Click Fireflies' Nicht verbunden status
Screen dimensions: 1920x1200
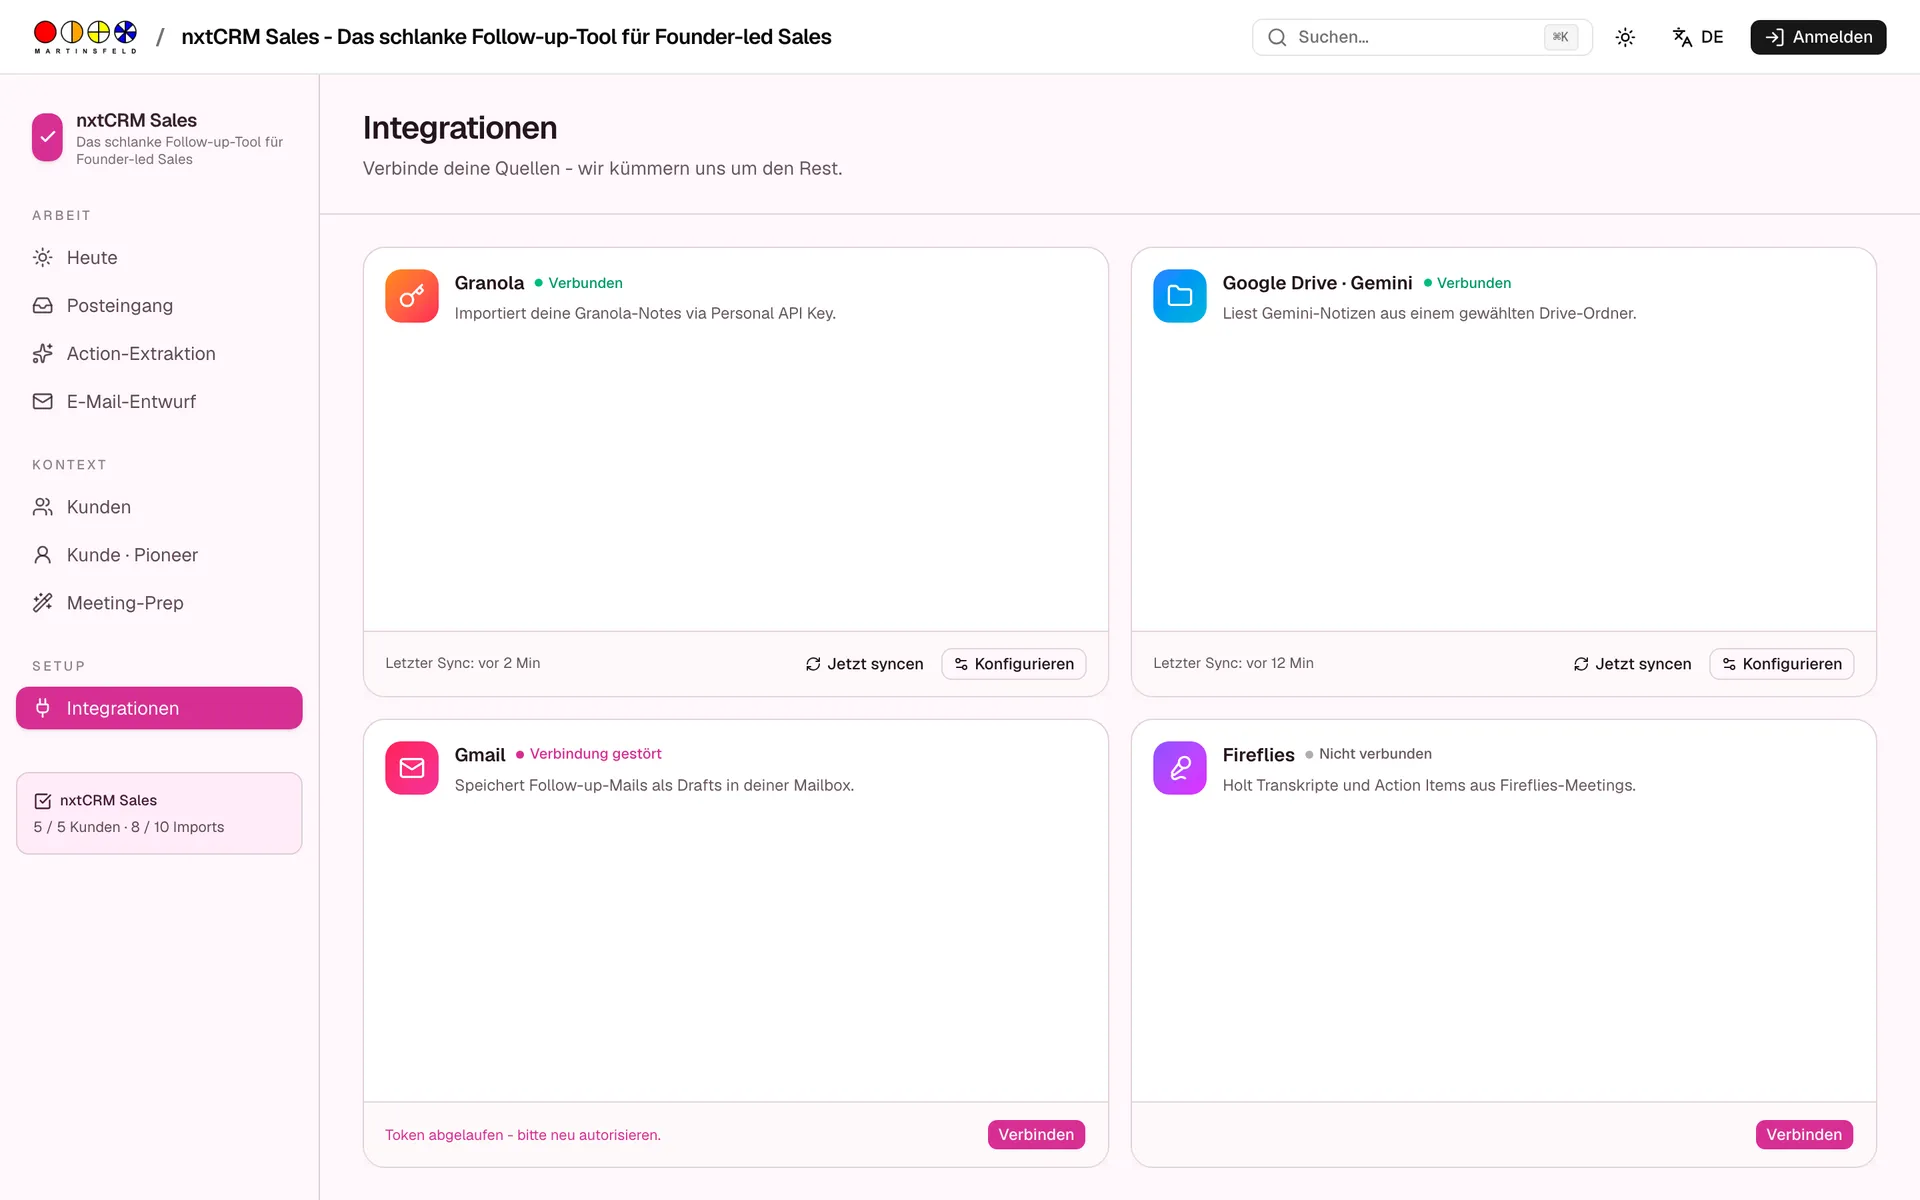tap(1369, 754)
